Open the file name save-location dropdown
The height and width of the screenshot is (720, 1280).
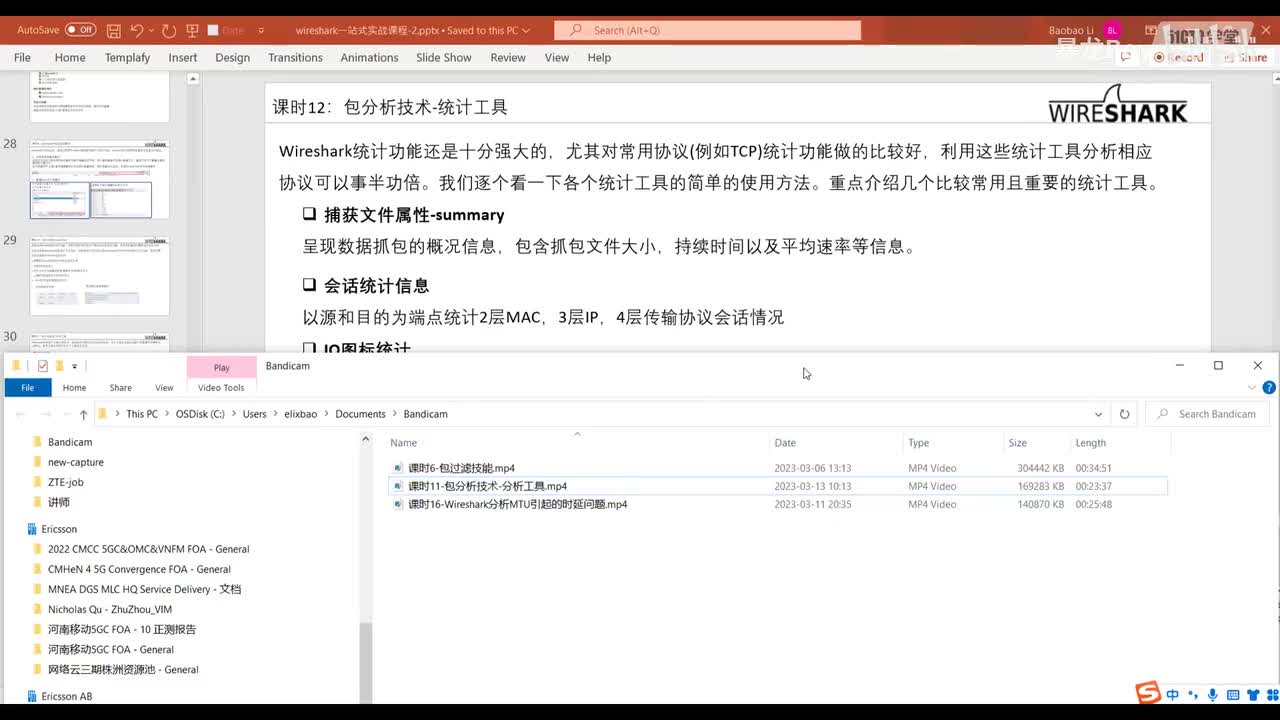(527, 30)
